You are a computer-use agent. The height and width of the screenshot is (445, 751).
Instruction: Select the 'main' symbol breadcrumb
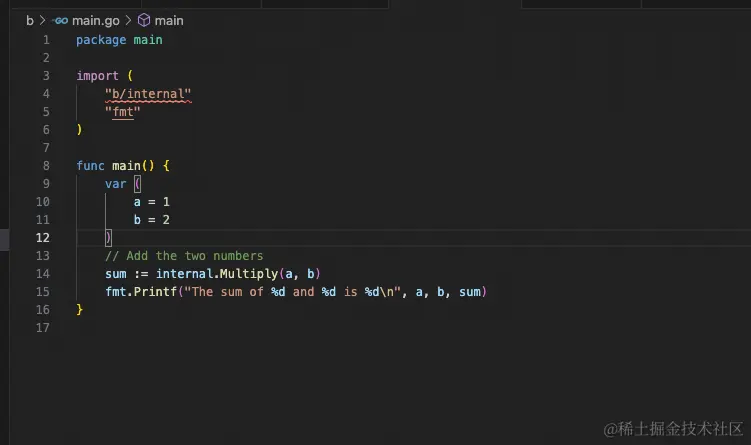[x=169, y=21]
